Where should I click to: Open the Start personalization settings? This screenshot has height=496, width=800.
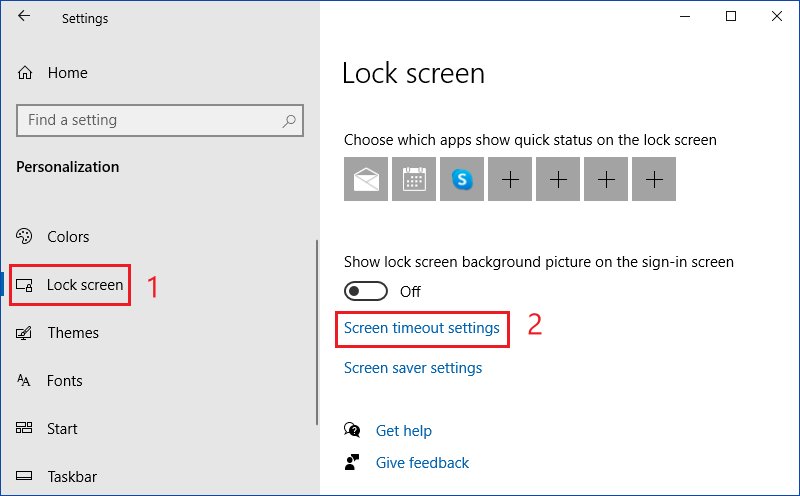(61, 429)
